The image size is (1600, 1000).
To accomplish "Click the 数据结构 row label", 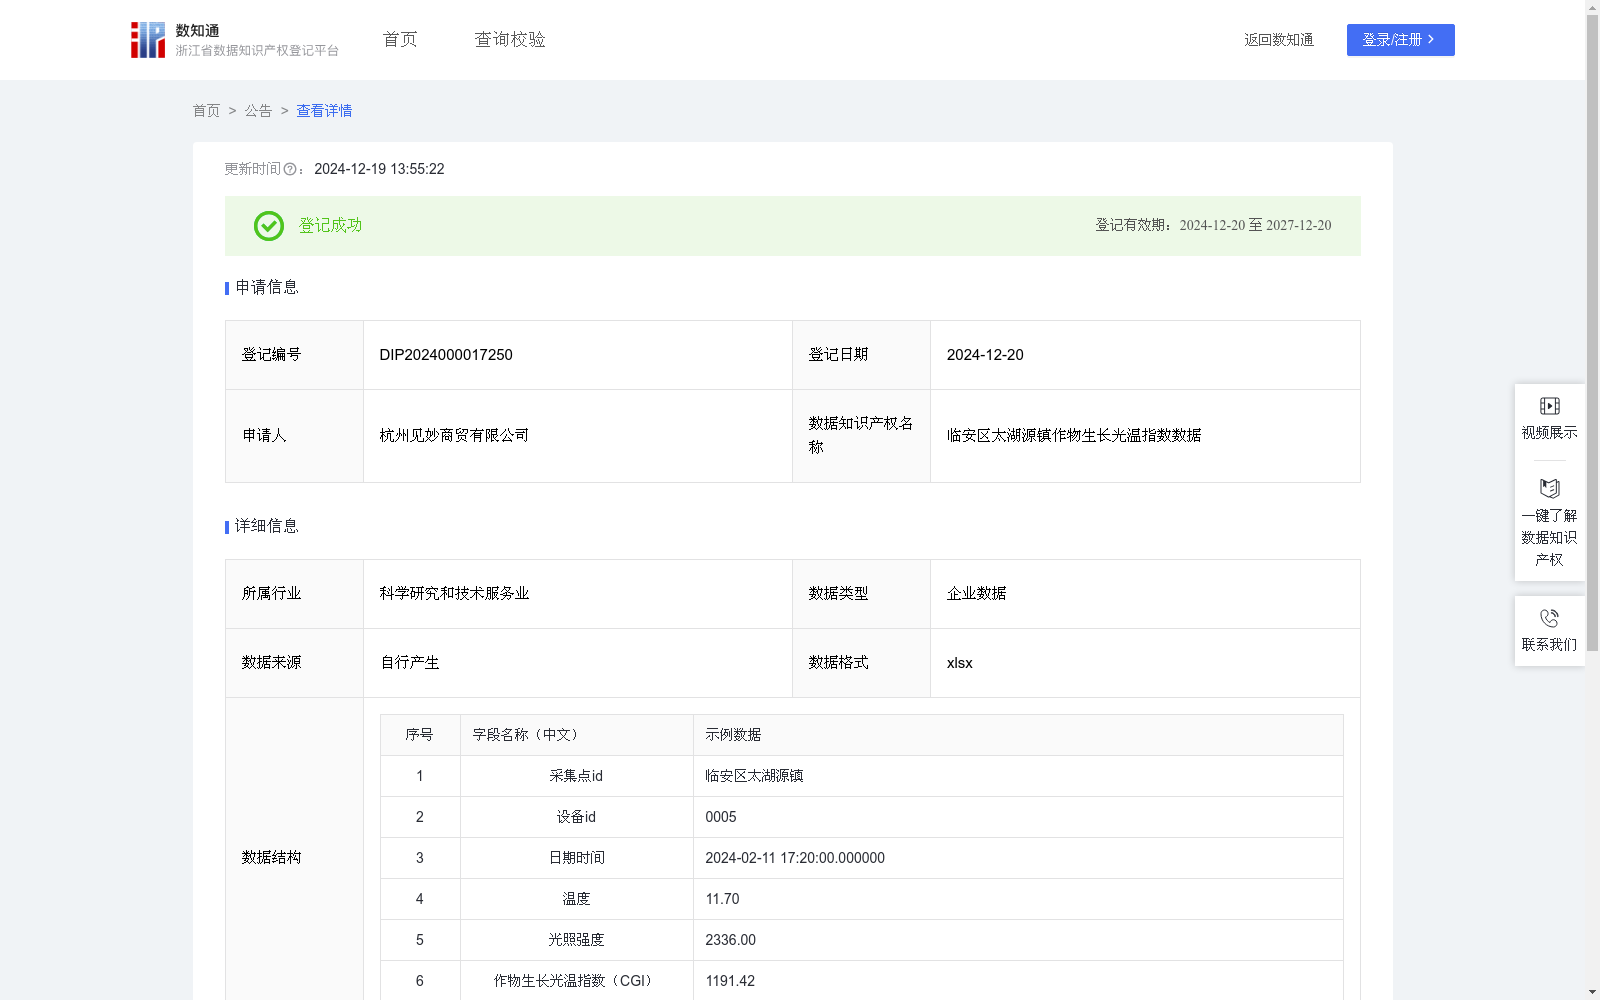I will point(271,858).
